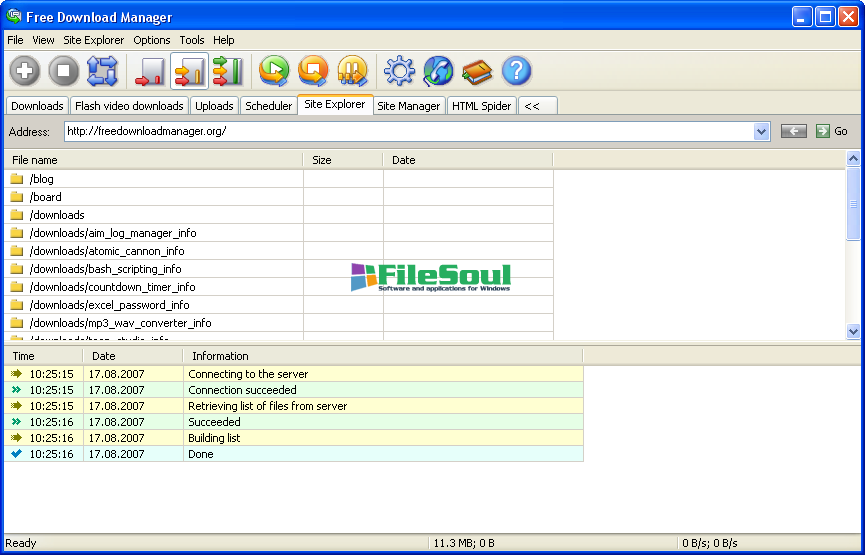Click the green start all downloads icon
865x555 pixels.
274,71
